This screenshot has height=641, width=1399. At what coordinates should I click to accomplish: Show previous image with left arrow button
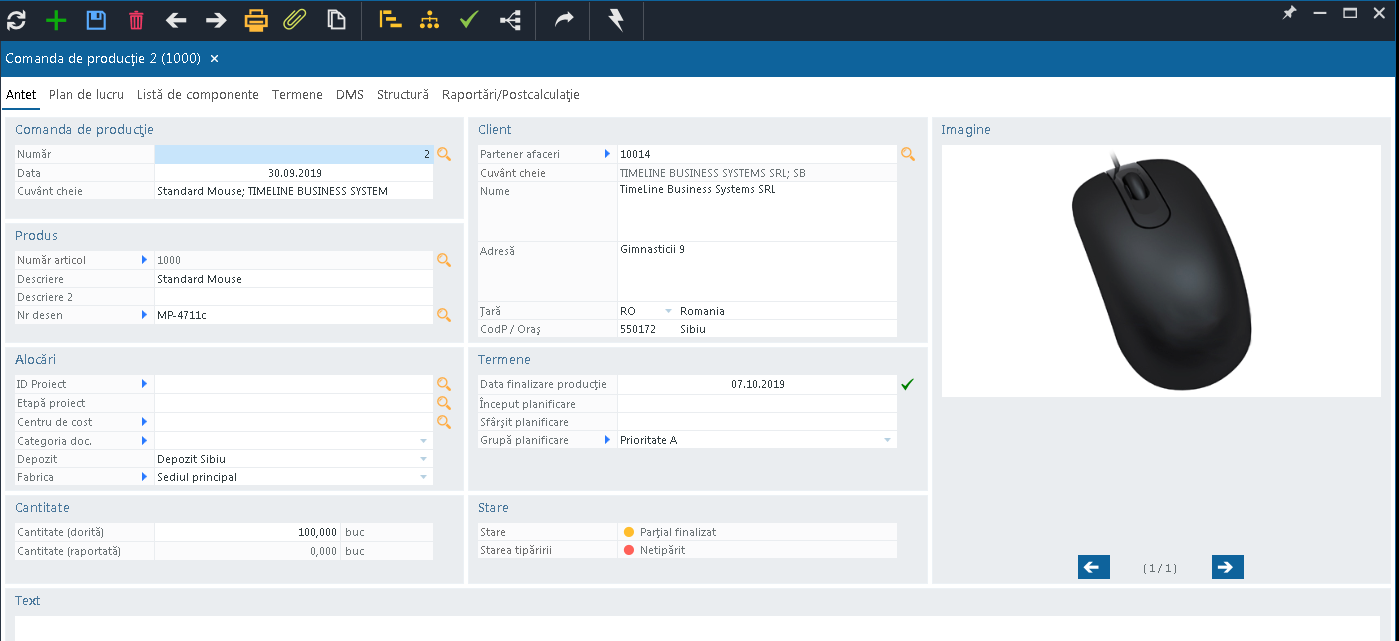[x=1094, y=567]
